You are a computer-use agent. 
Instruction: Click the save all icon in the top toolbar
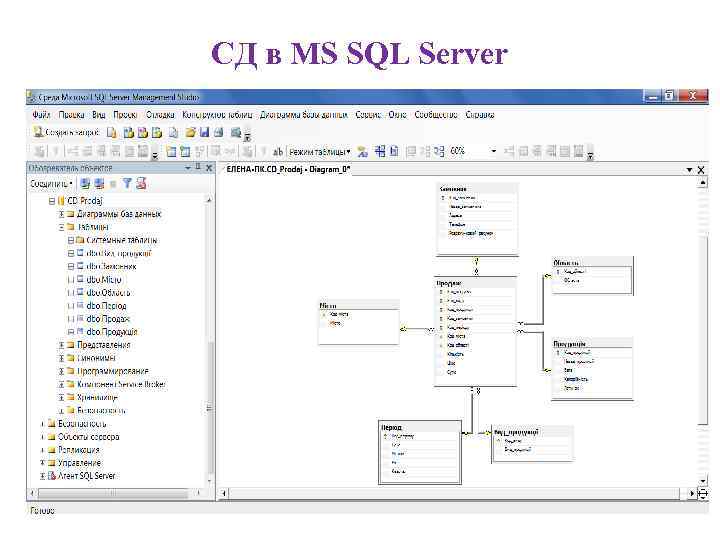point(219,133)
